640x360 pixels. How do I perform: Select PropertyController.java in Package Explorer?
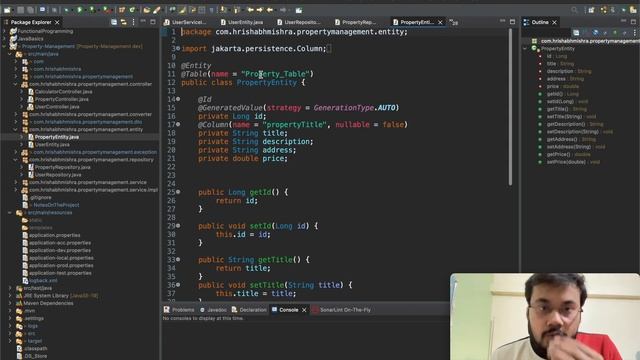click(x=61, y=99)
